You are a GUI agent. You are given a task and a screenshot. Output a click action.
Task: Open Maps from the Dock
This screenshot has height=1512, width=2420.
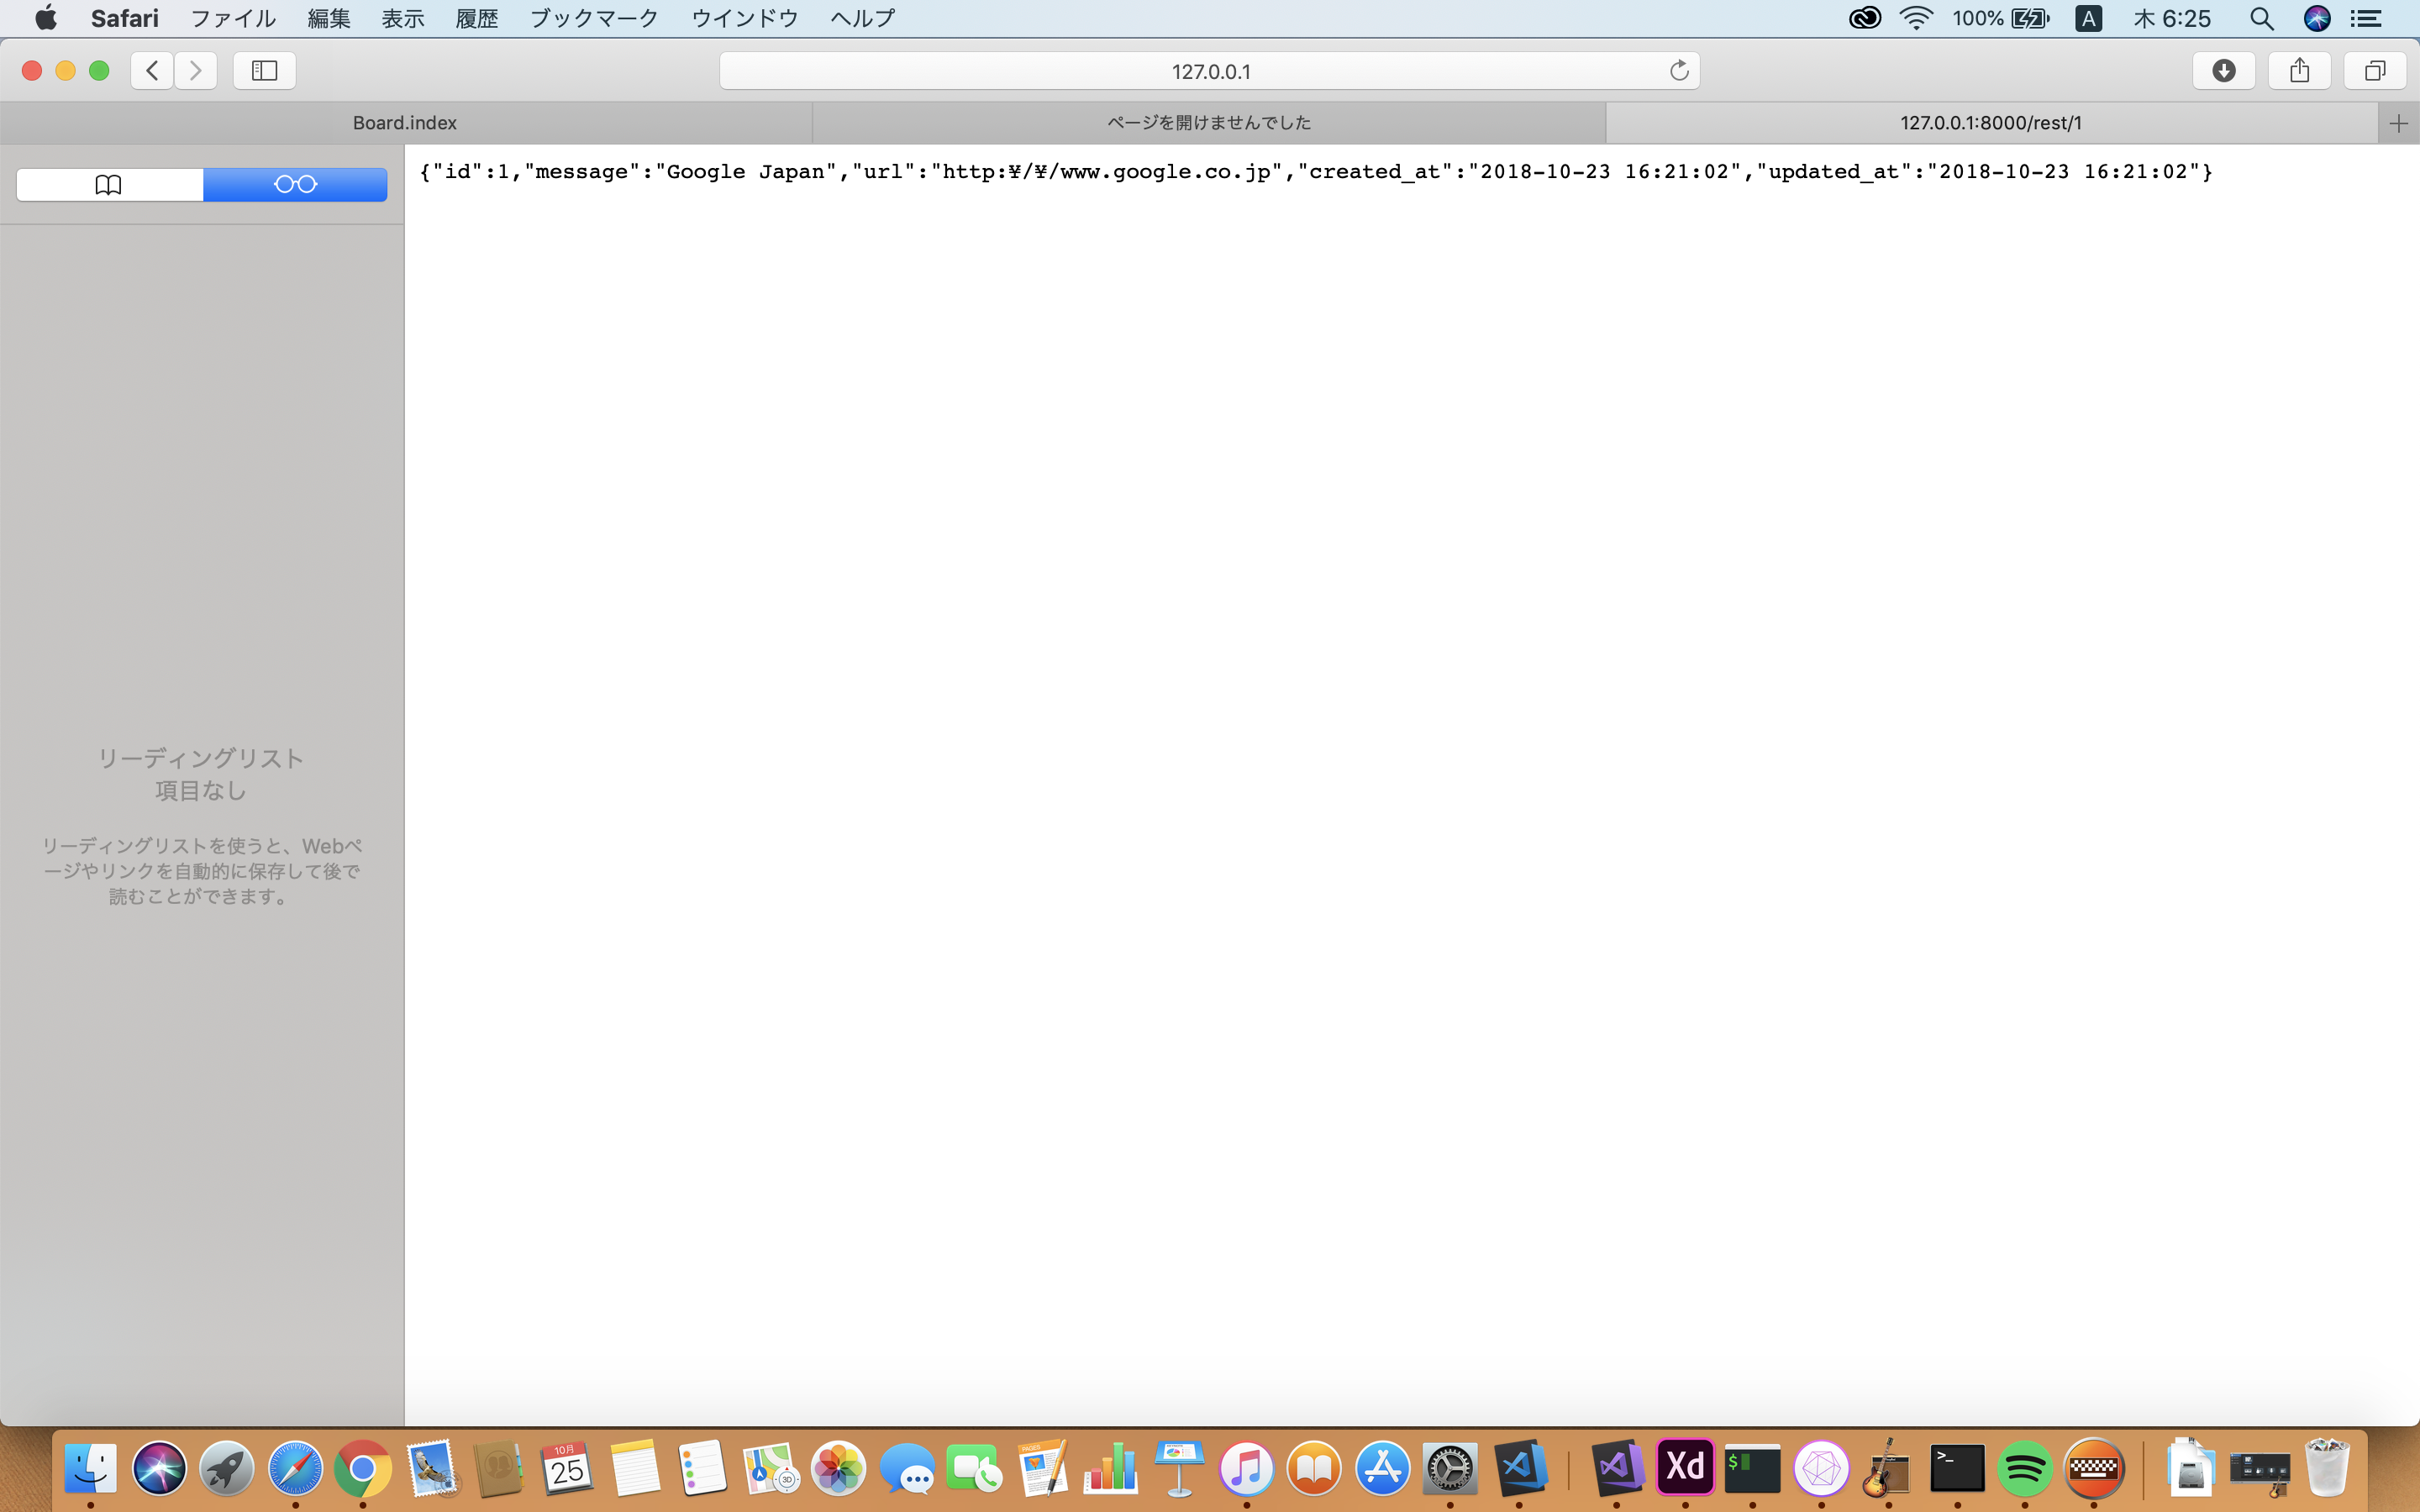click(x=771, y=1468)
